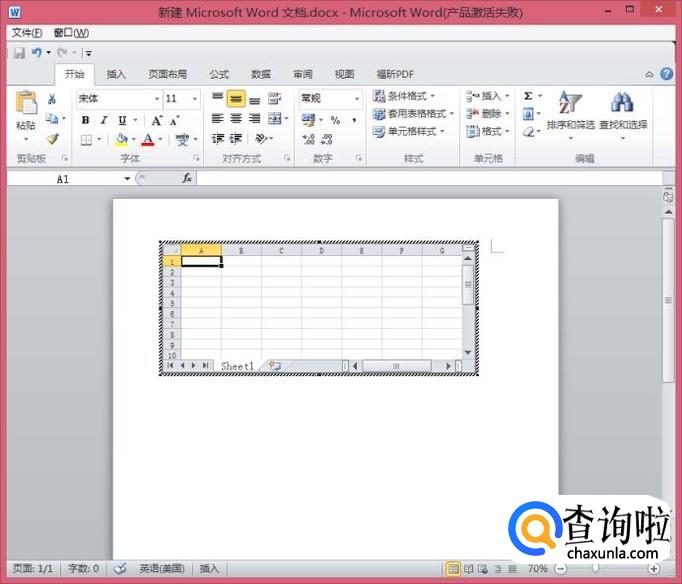The image size is (682, 584).
Task: Toggle Italic formatting
Action: [104, 120]
